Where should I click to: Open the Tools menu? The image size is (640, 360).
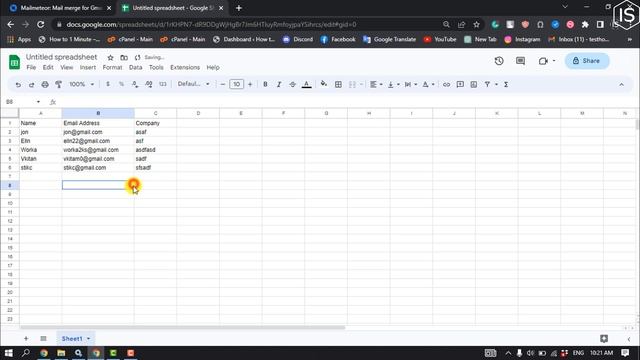pyautogui.click(x=156, y=67)
